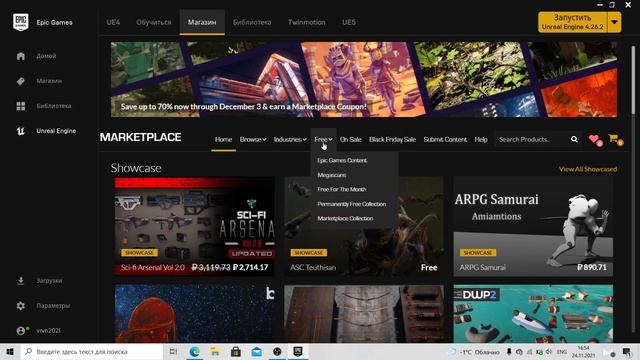Expand the engine version dropdown arrow
This screenshot has height=360, width=640.
pos(614,22)
